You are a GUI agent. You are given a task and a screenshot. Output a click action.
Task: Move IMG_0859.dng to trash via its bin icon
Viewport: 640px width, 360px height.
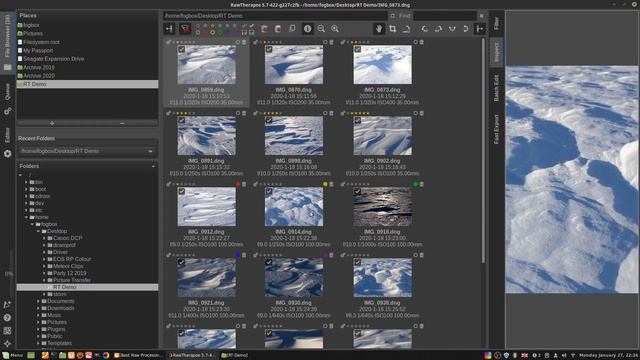point(244,42)
